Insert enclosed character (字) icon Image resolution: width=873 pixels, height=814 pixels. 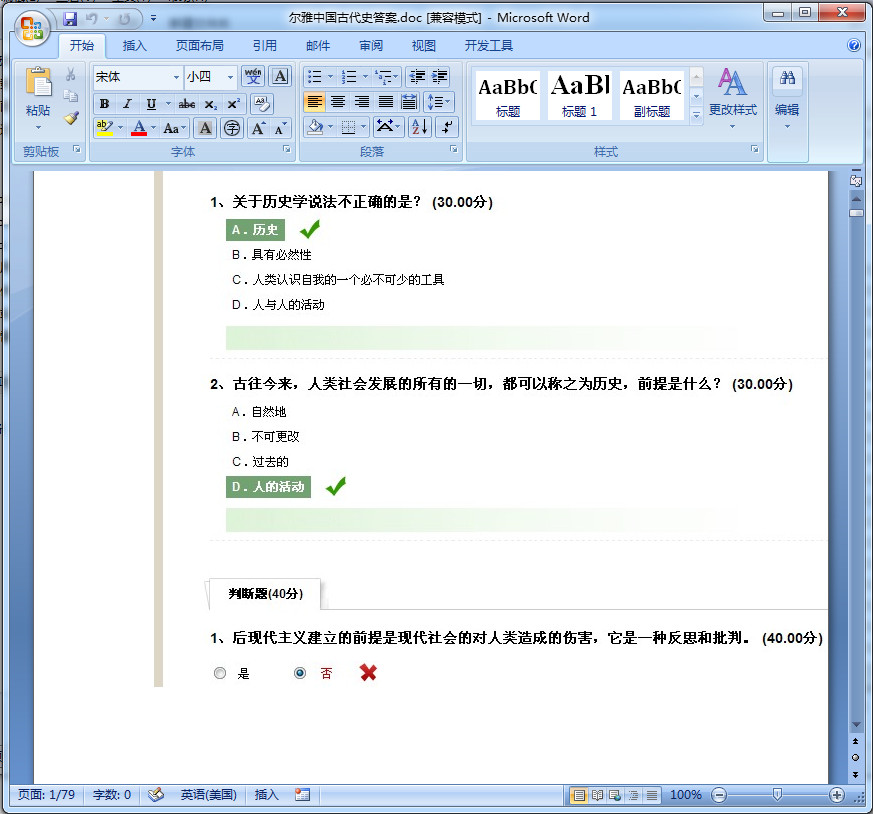point(232,128)
